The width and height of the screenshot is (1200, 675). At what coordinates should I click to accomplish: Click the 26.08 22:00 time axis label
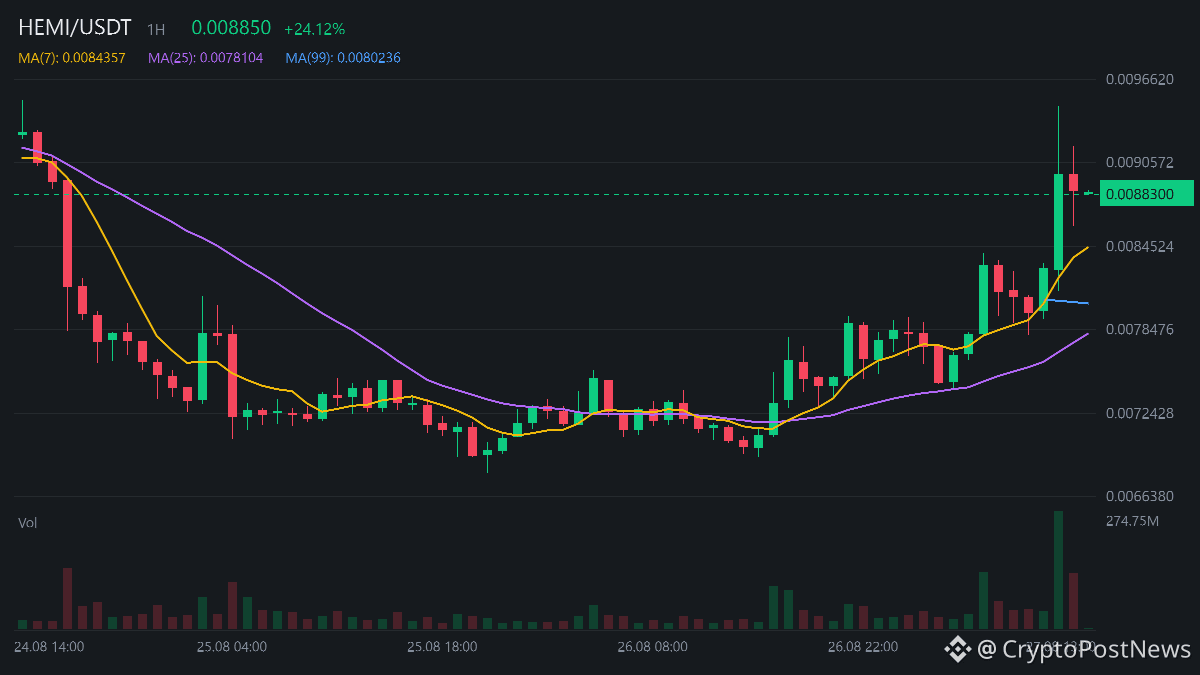click(x=862, y=647)
